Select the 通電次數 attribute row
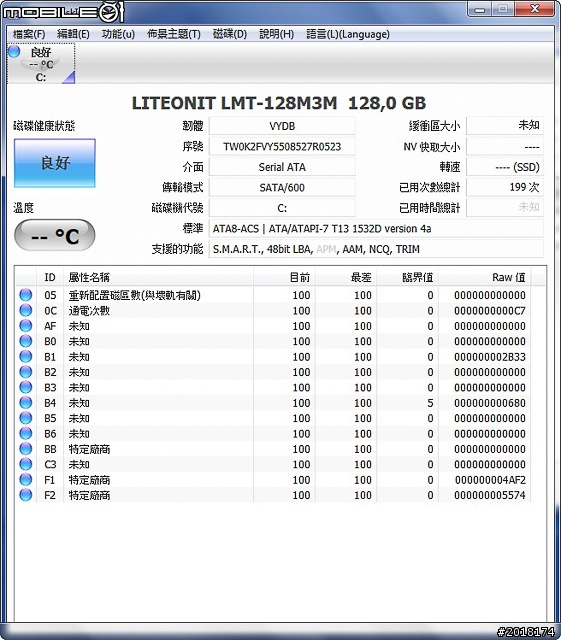Screen dimensions: 561x640 click(273, 310)
